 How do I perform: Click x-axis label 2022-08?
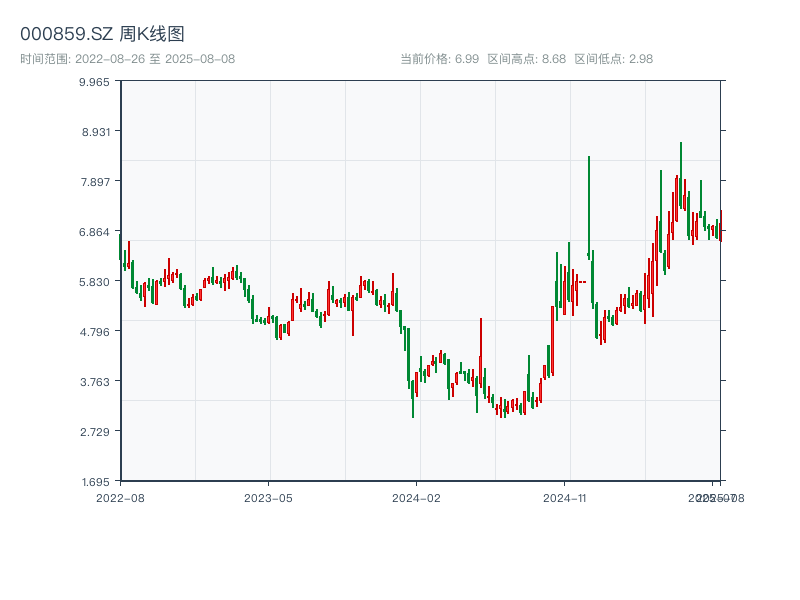pyautogui.click(x=120, y=498)
